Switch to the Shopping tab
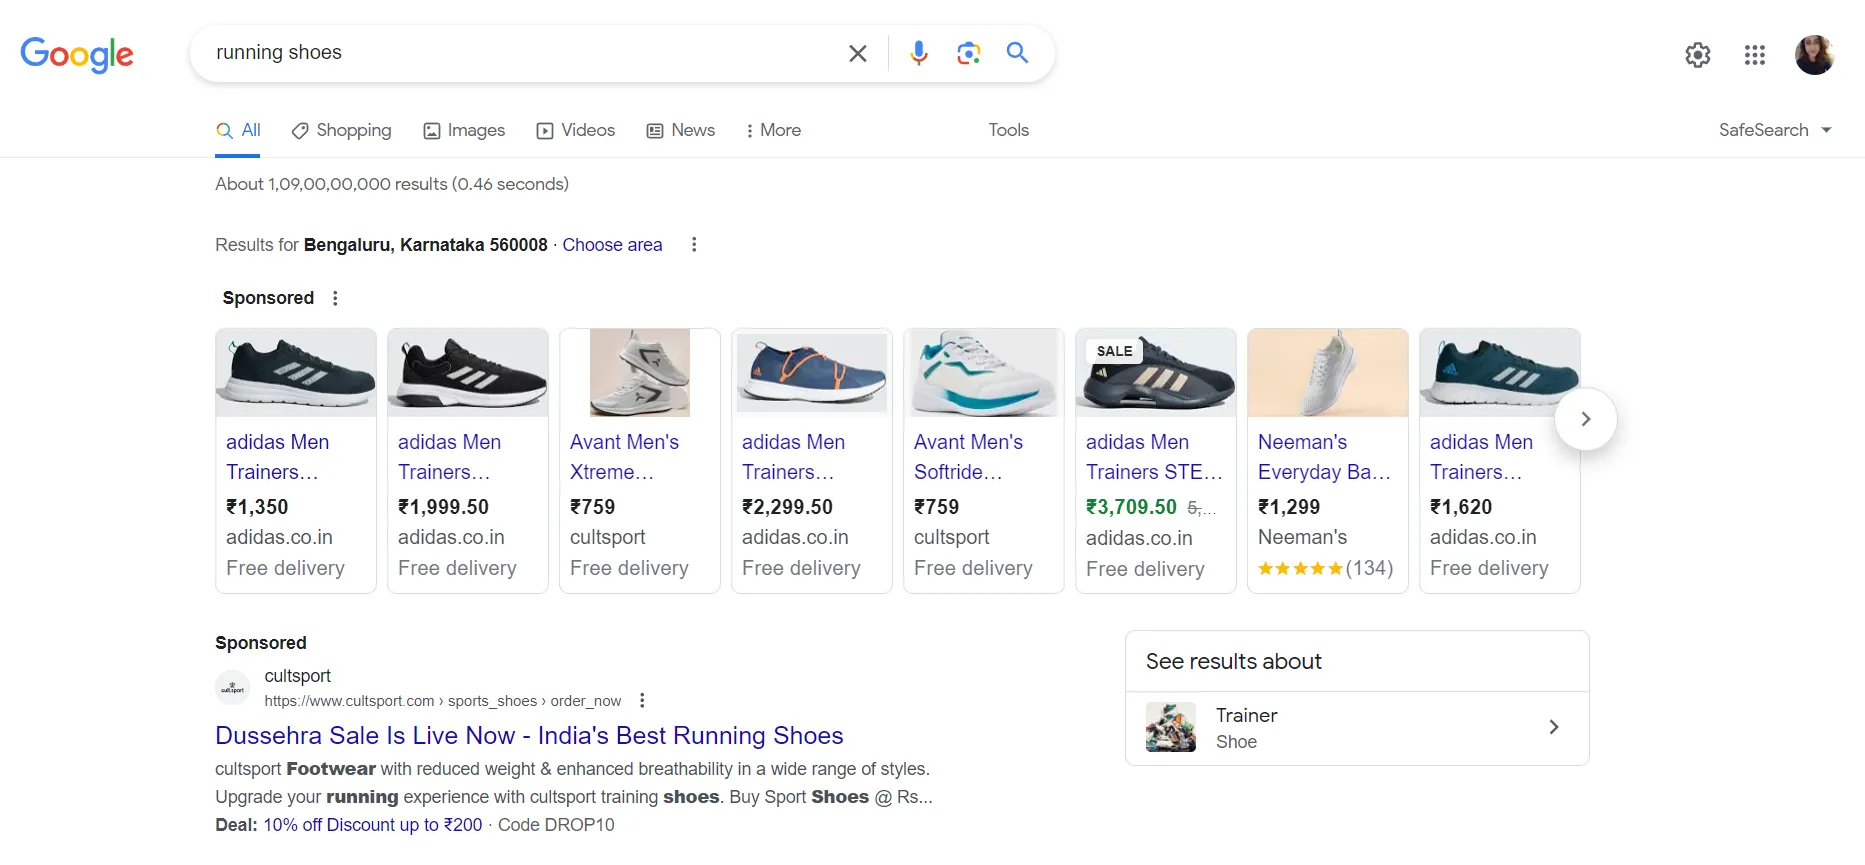The height and width of the screenshot is (865, 1865). (x=341, y=130)
